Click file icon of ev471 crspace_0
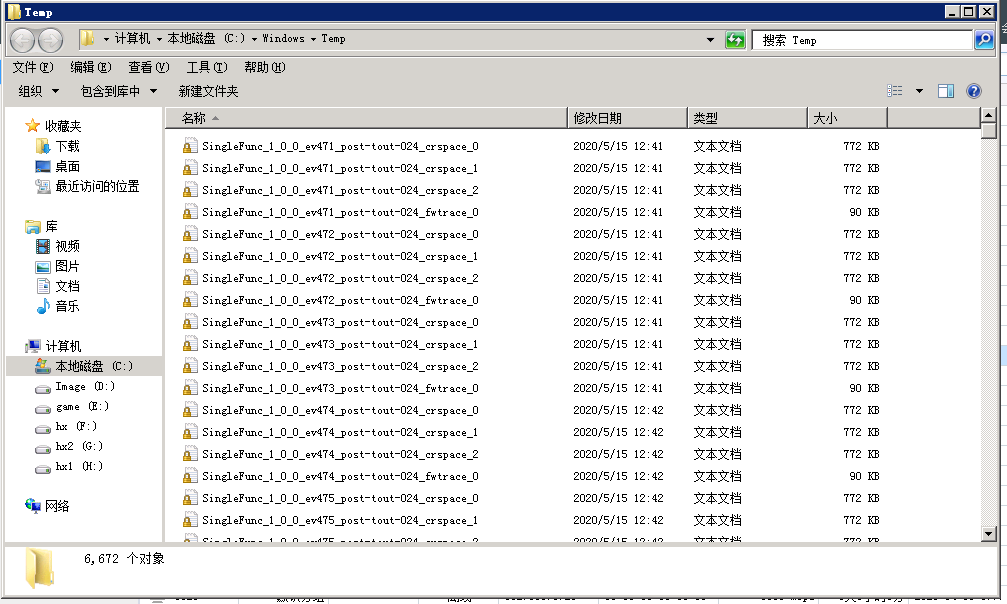Screen dimensions: 1007x604 (189, 147)
